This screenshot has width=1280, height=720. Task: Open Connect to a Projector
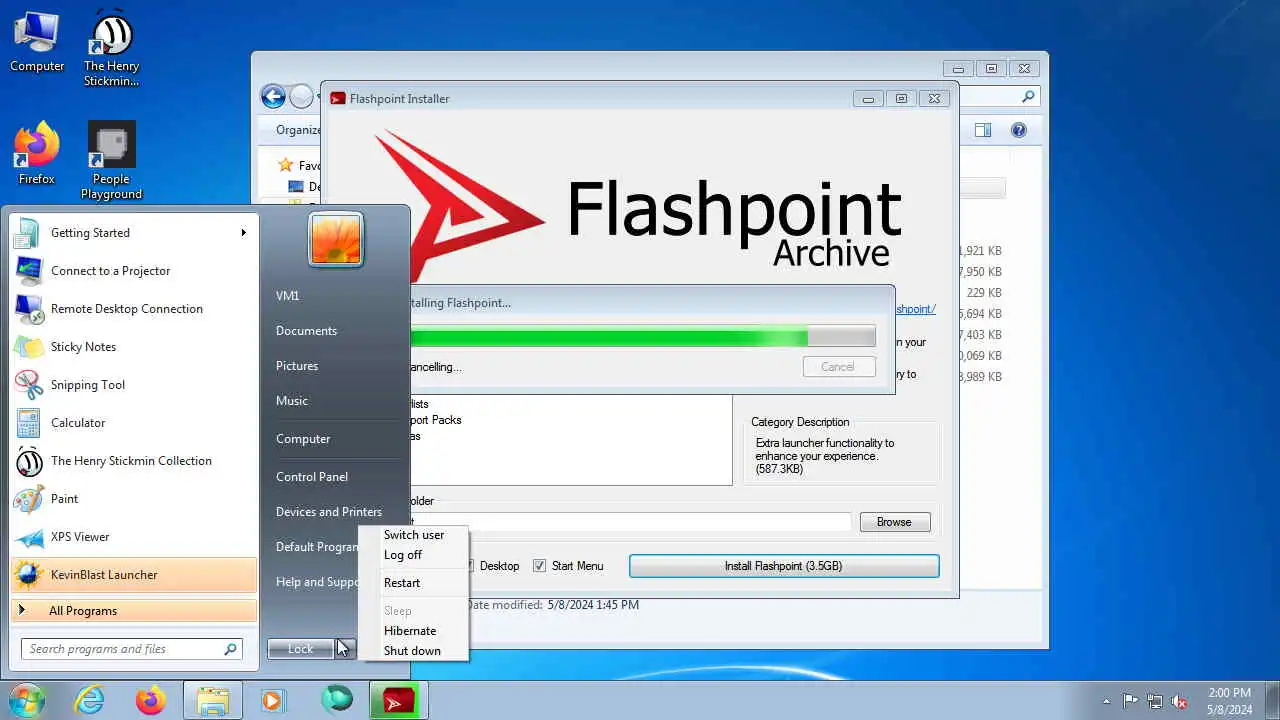(x=133, y=271)
